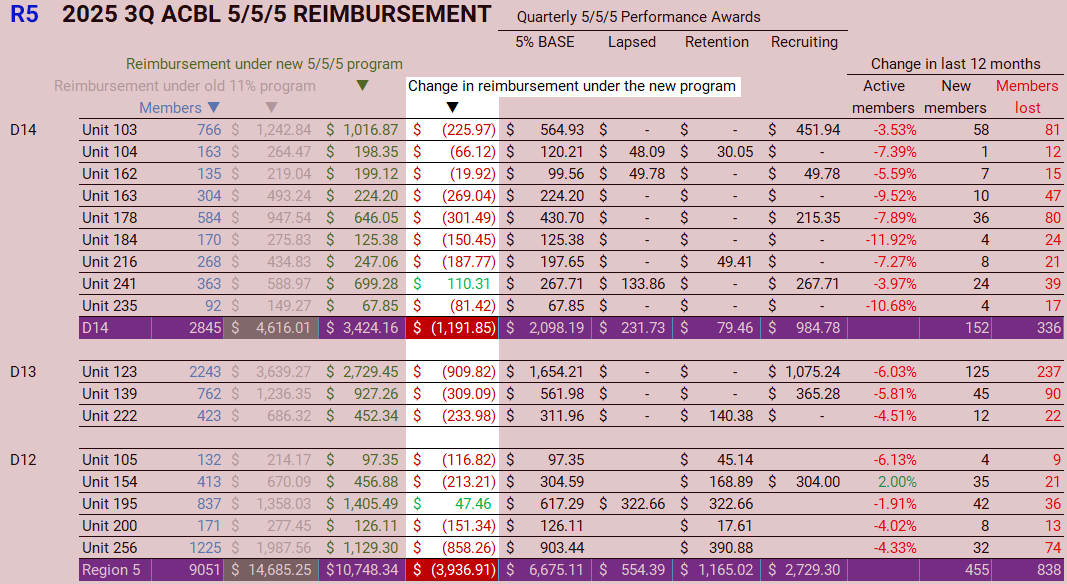Select the purple Region 5 total label

click(111, 570)
